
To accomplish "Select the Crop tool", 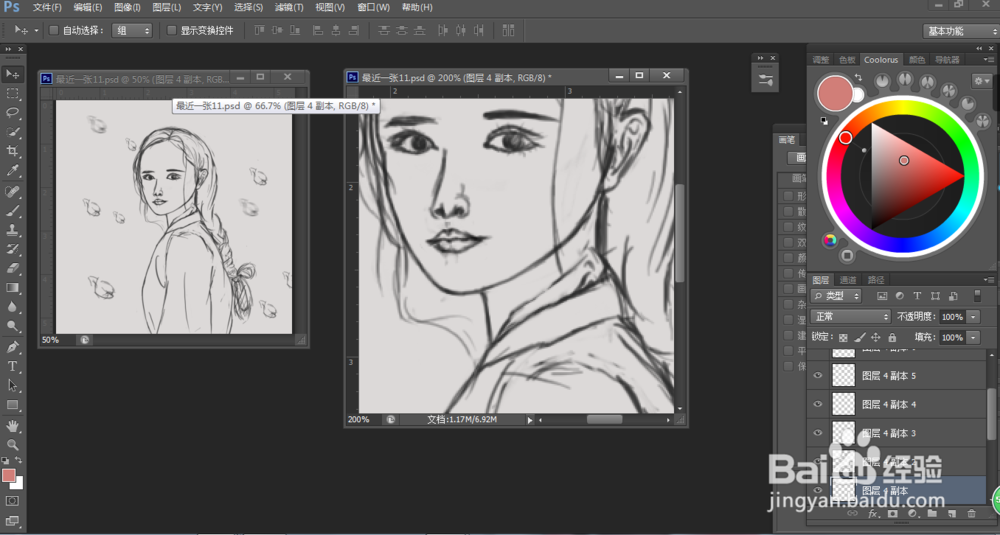I will click(13, 151).
